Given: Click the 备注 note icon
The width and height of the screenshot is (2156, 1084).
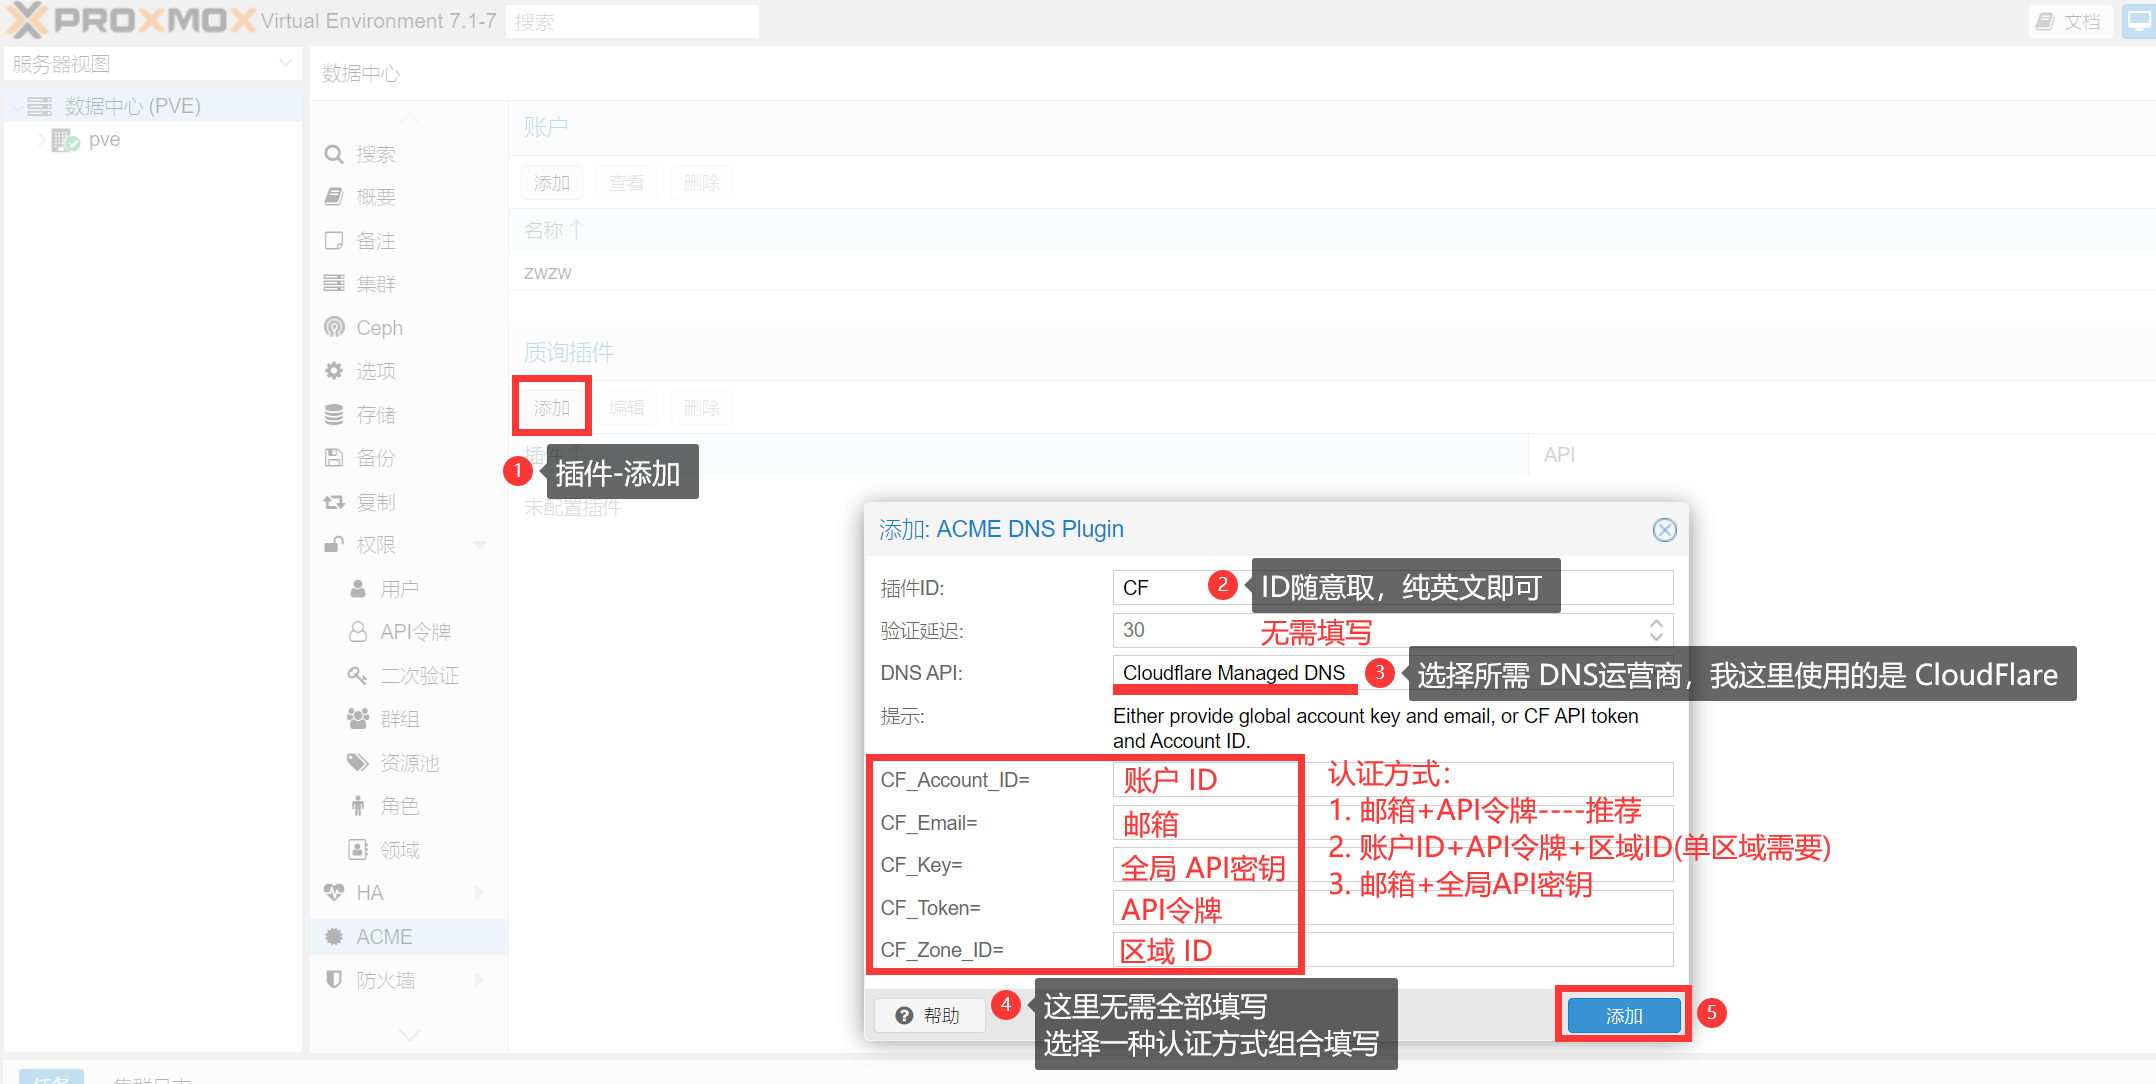Looking at the screenshot, I should tap(334, 241).
